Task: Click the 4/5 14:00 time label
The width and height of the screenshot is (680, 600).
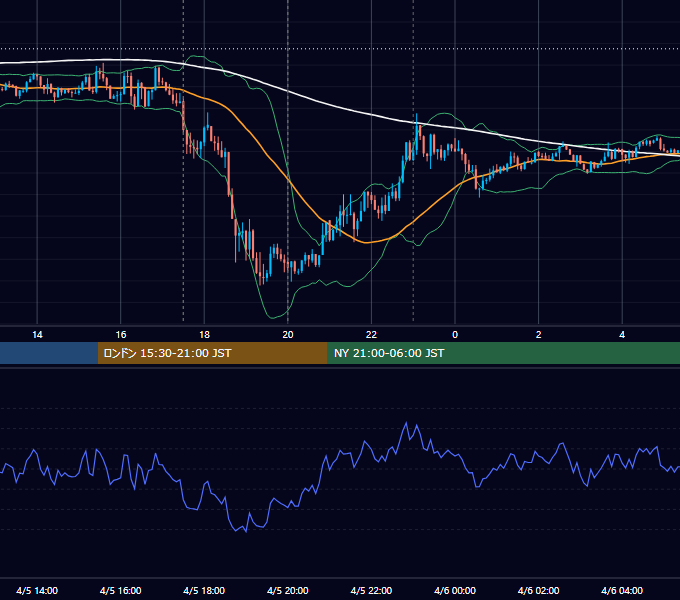Action: (37, 590)
